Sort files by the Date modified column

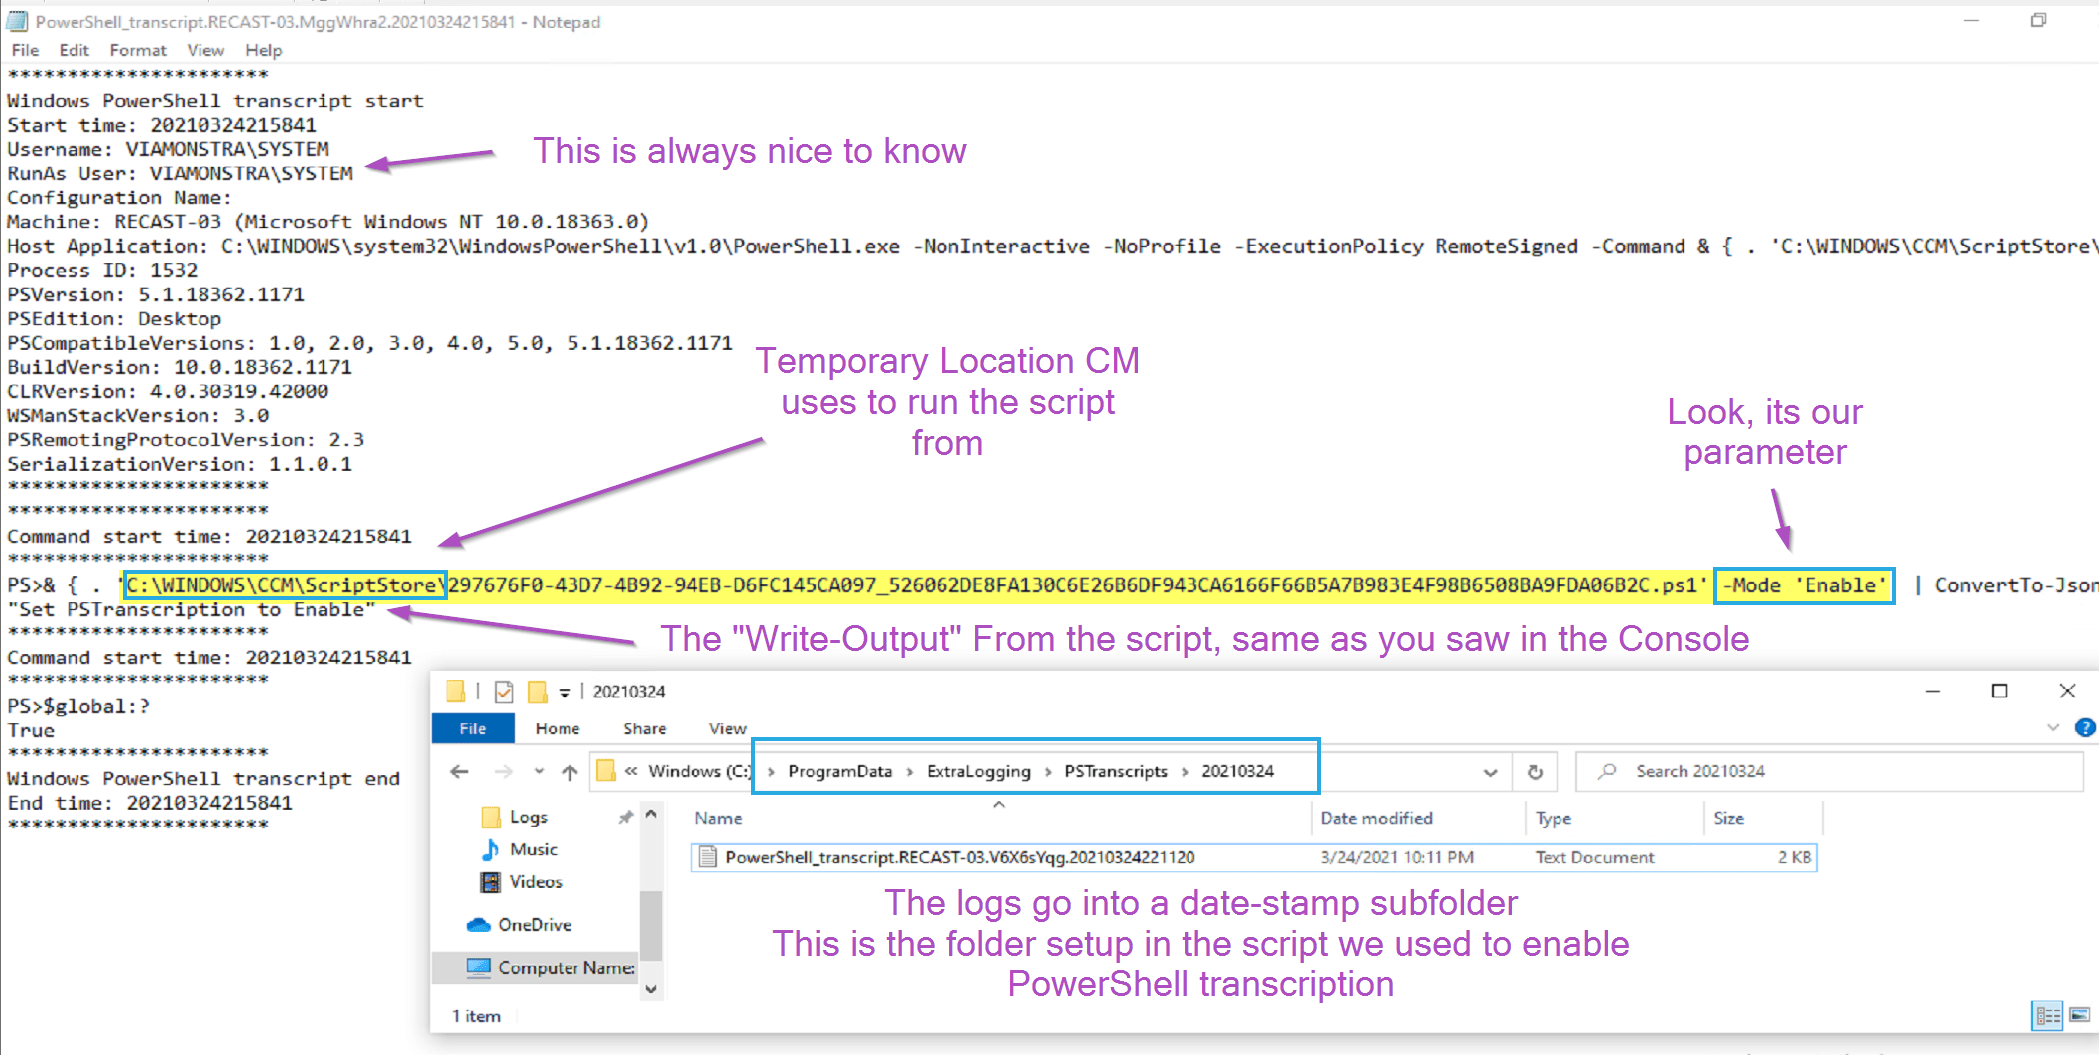pyautogui.click(x=1376, y=818)
